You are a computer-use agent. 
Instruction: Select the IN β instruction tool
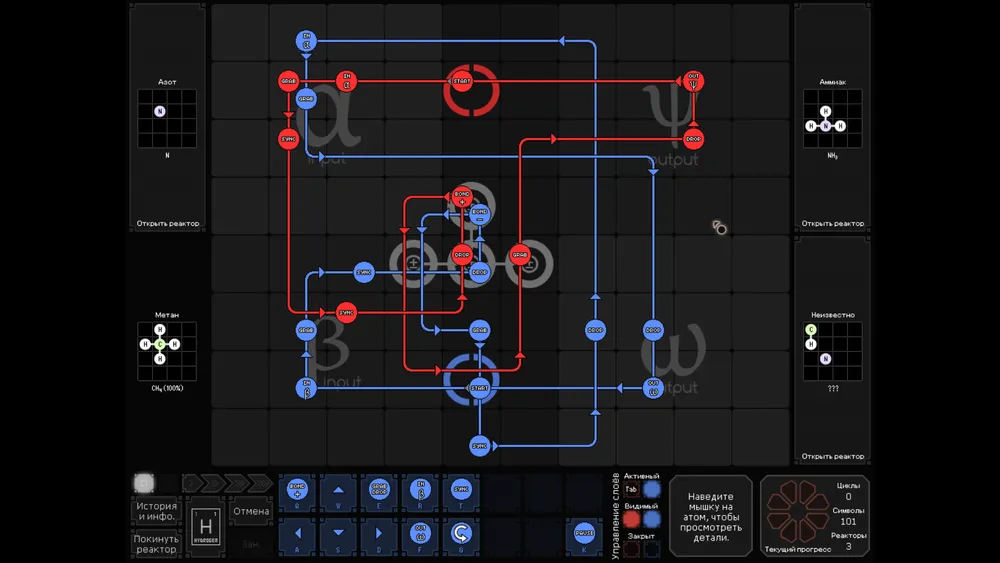pyautogui.click(x=420, y=490)
